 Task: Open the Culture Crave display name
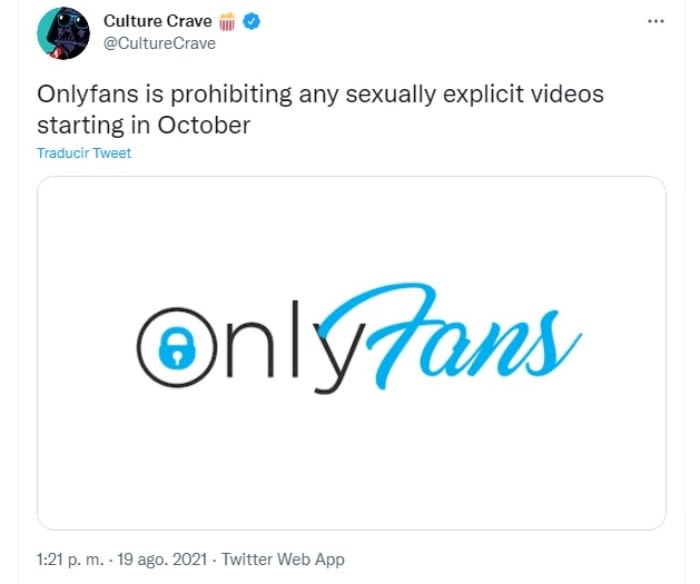(158, 21)
